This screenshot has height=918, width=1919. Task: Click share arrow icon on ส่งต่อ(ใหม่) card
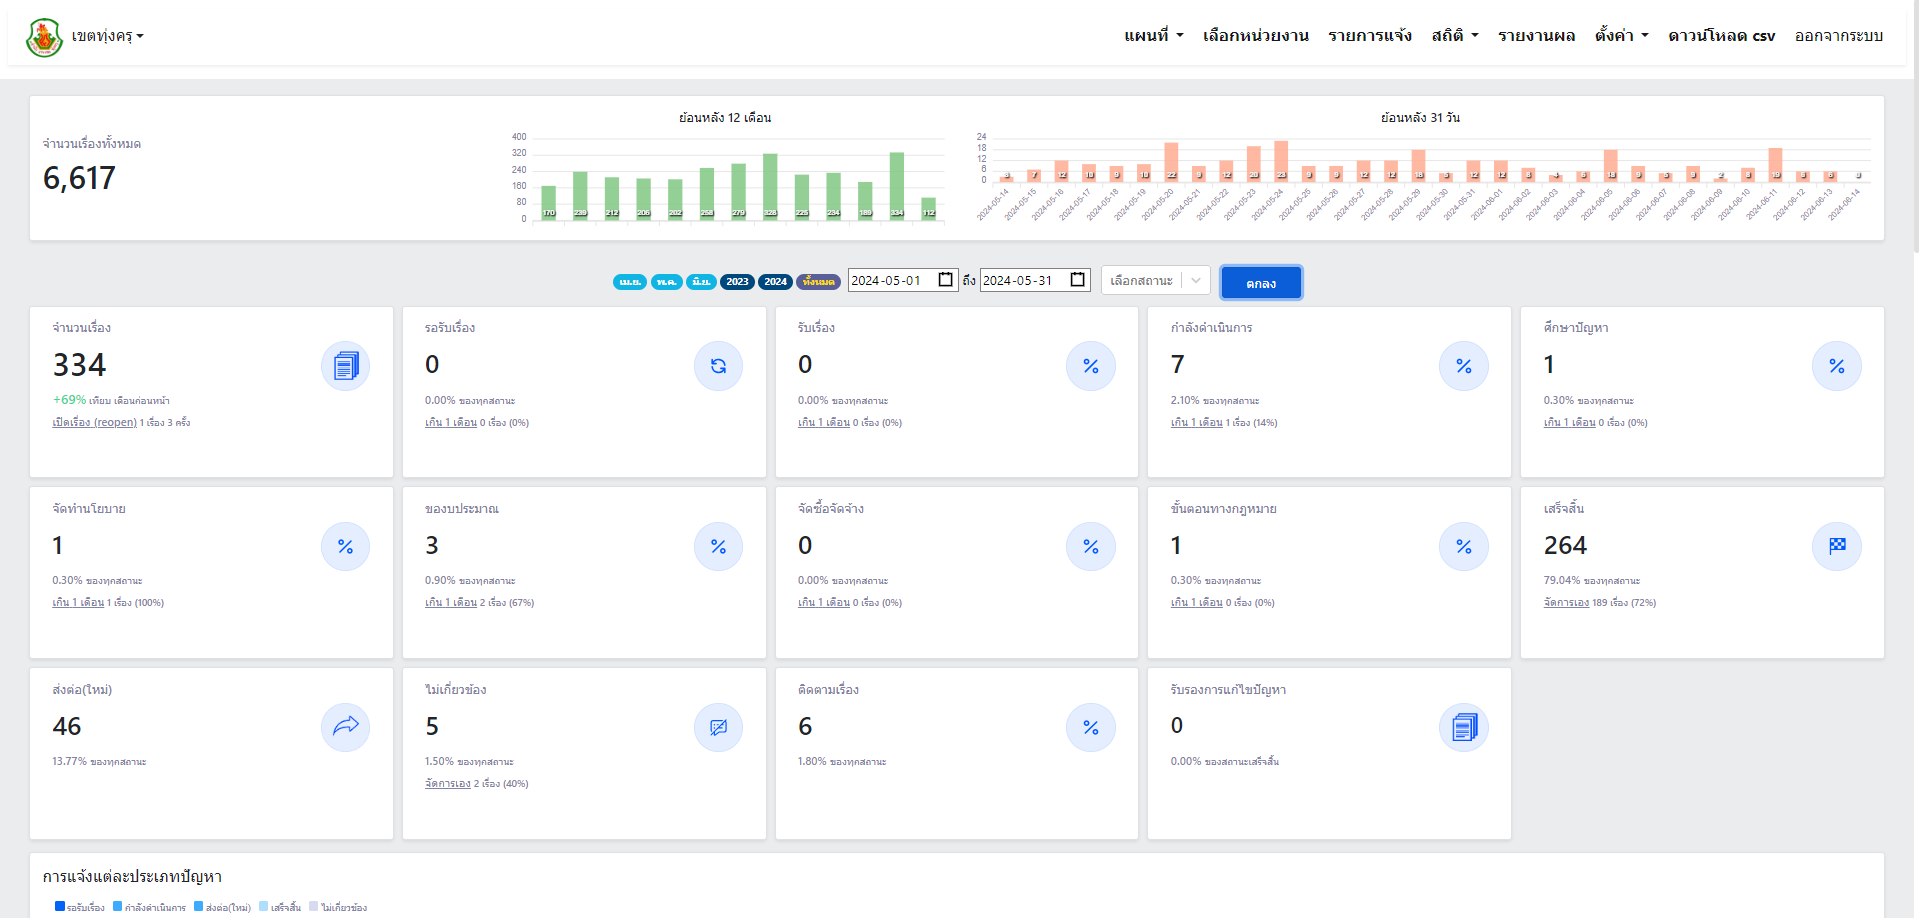pyautogui.click(x=345, y=727)
